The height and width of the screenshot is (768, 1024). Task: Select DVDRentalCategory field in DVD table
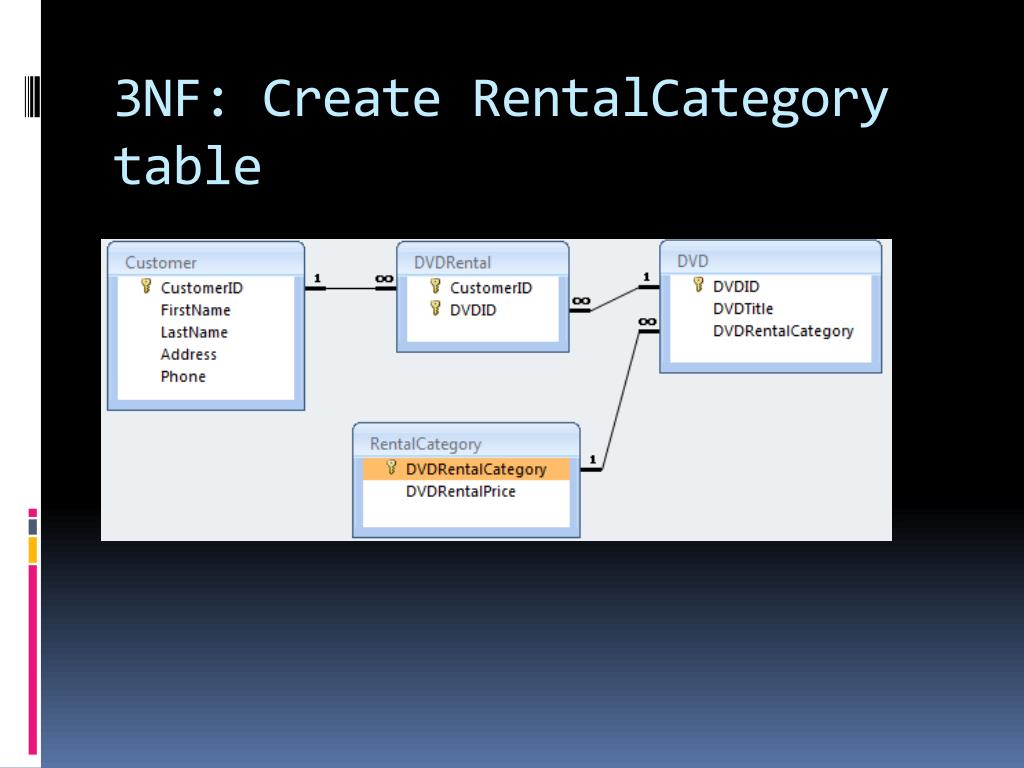click(783, 331)
